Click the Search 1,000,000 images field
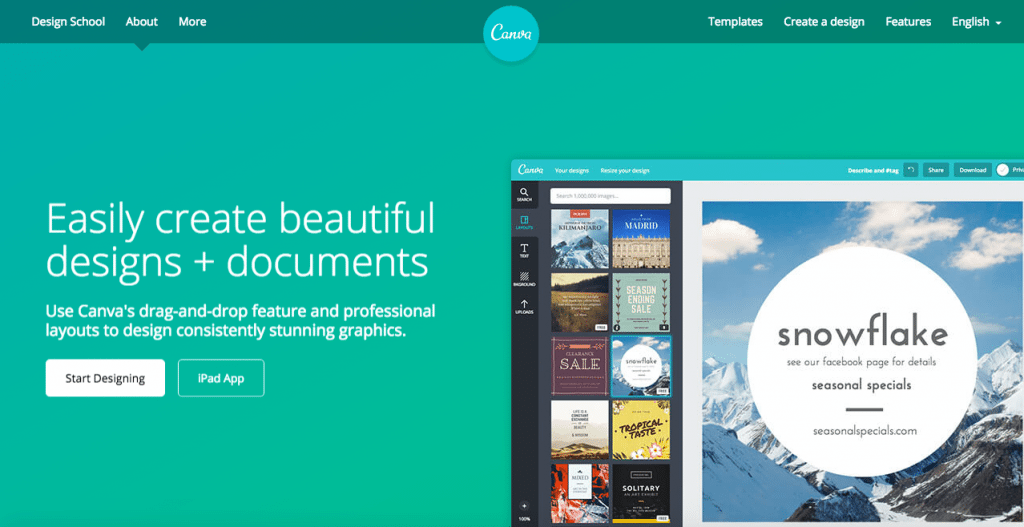 click(x=610, y=196)
